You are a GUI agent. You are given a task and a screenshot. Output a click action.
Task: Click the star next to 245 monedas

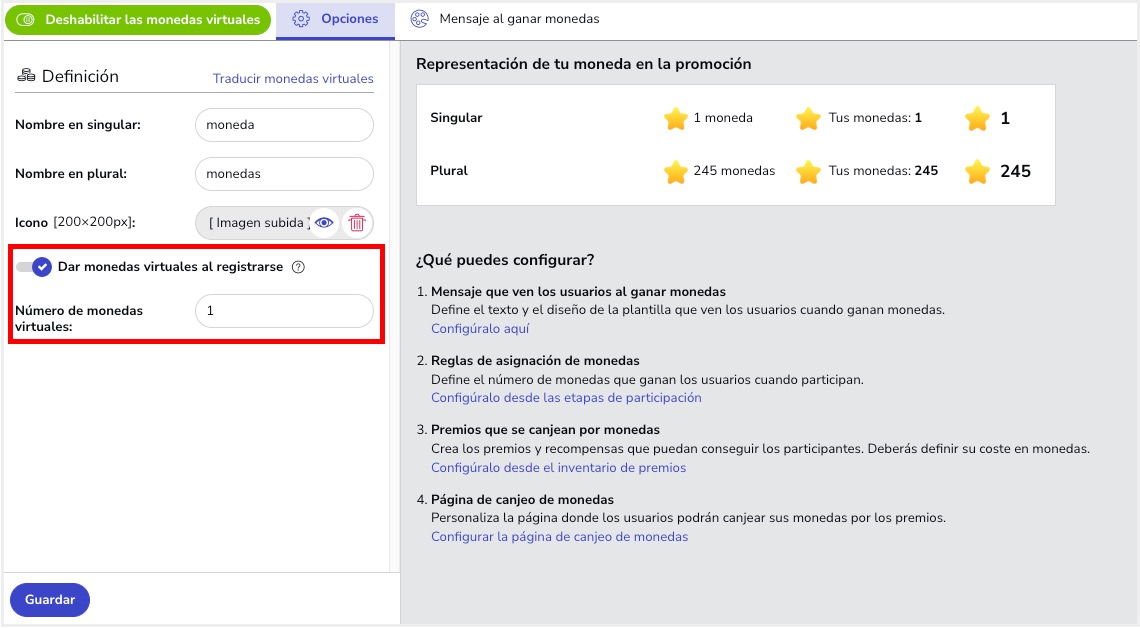pos(676,172)
